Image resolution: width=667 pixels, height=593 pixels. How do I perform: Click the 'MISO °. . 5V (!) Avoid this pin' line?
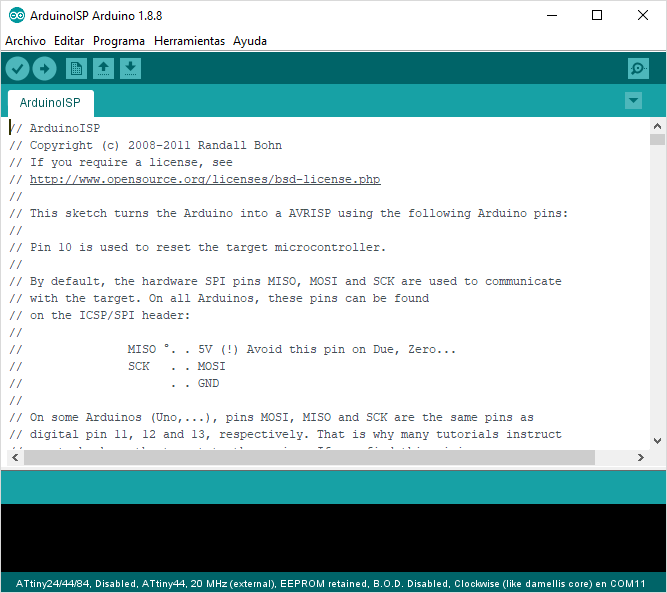[x=232, y=349]
